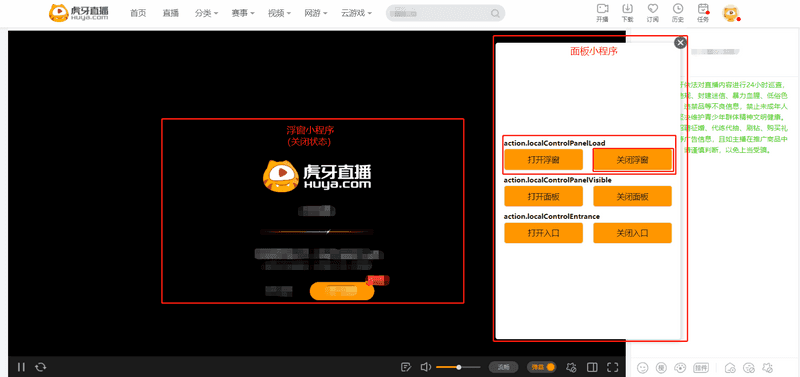This screenshot has height=377, width=800.
Task: Click the action.localControlPanelVisible label
Action: point(557,180)
